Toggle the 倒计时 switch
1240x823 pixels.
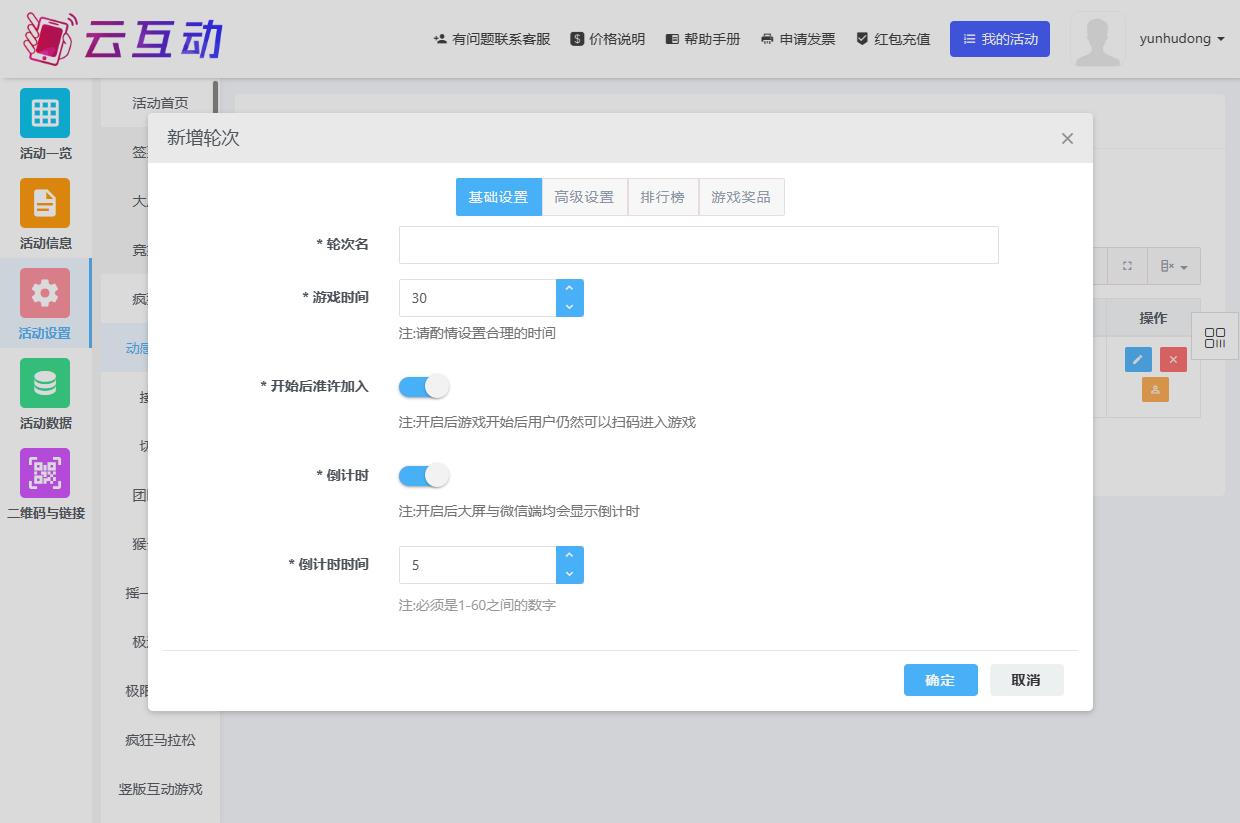(x=424, y=475)
